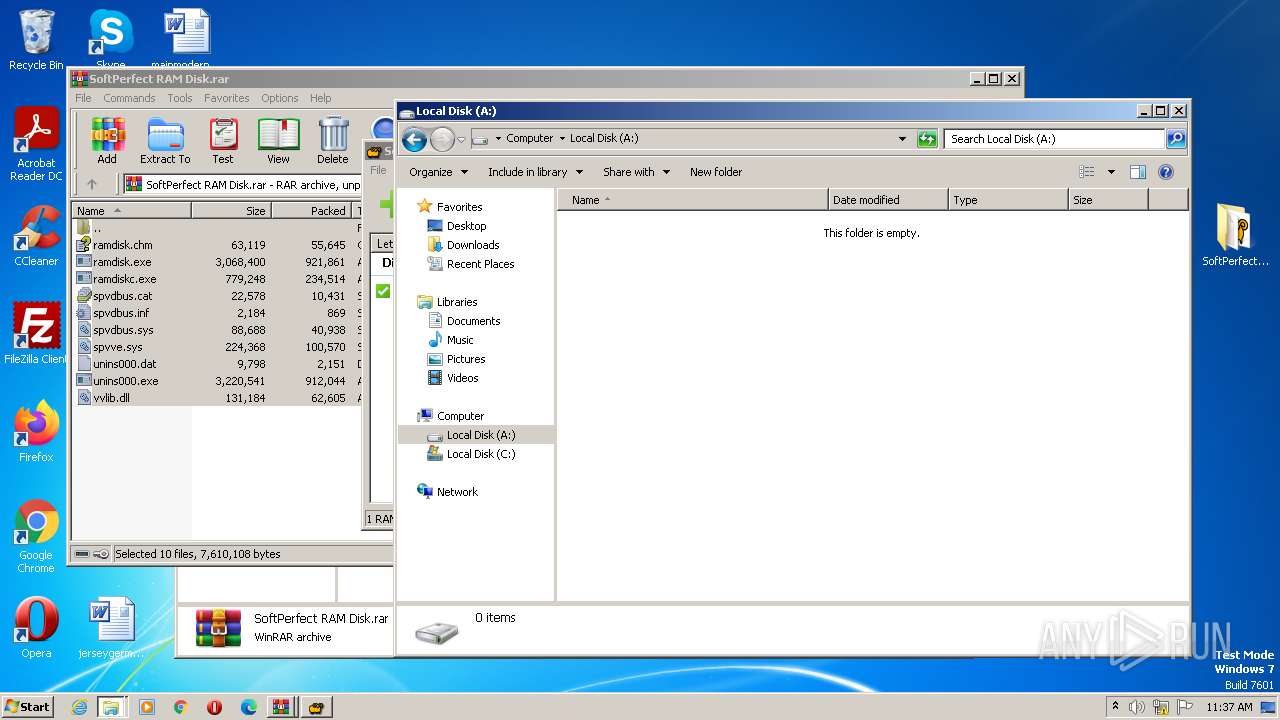Open FileZilla Client desktop icon
1280x720 pixels.
point(36,334)
